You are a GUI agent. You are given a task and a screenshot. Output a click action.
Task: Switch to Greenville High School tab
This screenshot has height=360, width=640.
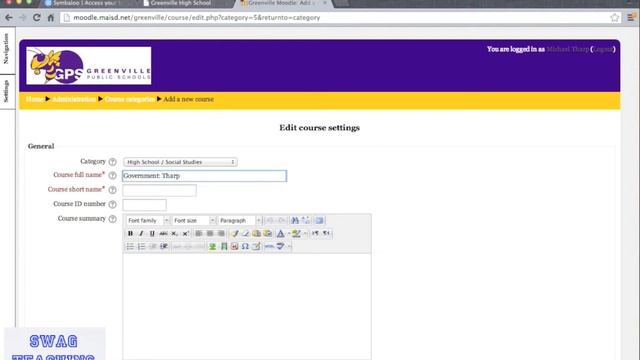click(181, 3)
